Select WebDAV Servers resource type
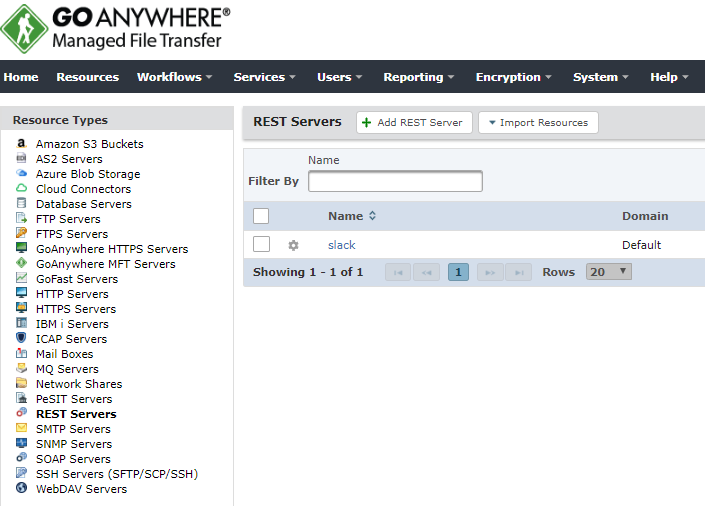The image size is (705, 506). point(81,489)
